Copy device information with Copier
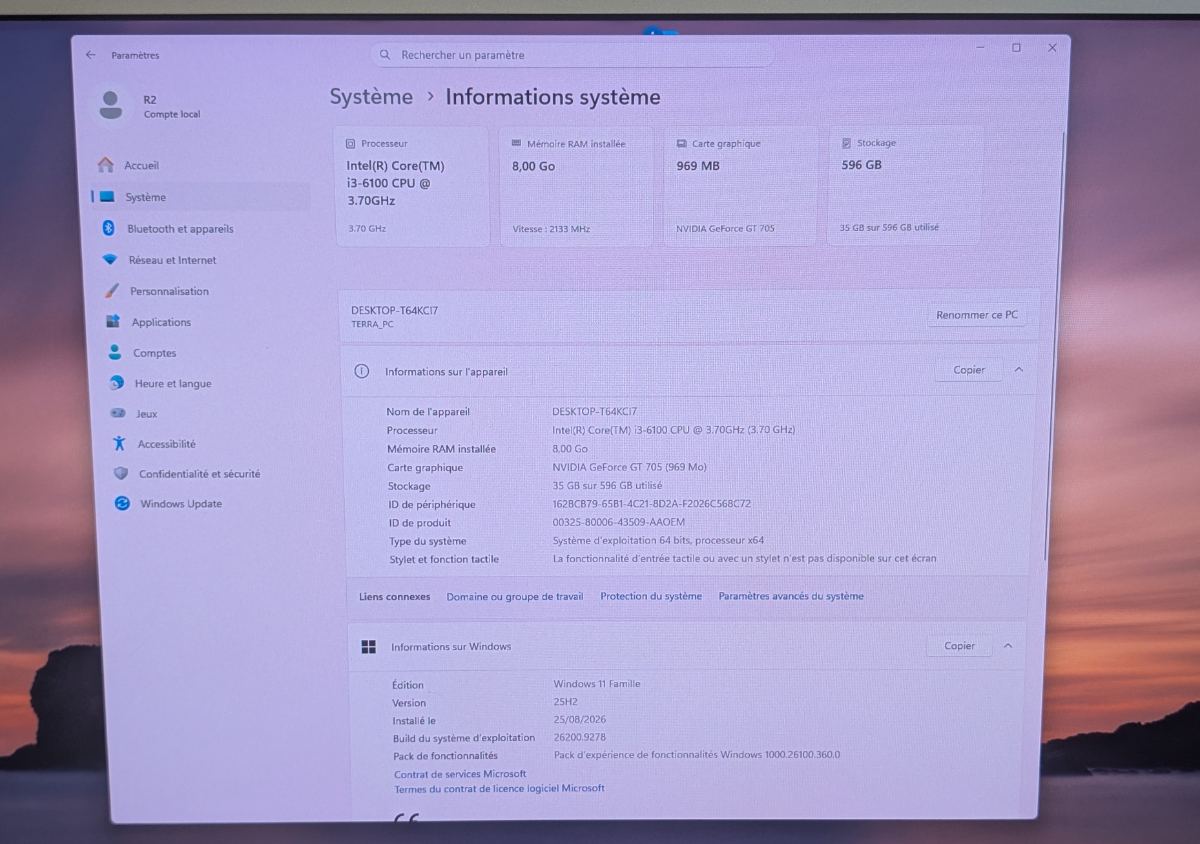Screen dimensions: 1200x844 969,370
